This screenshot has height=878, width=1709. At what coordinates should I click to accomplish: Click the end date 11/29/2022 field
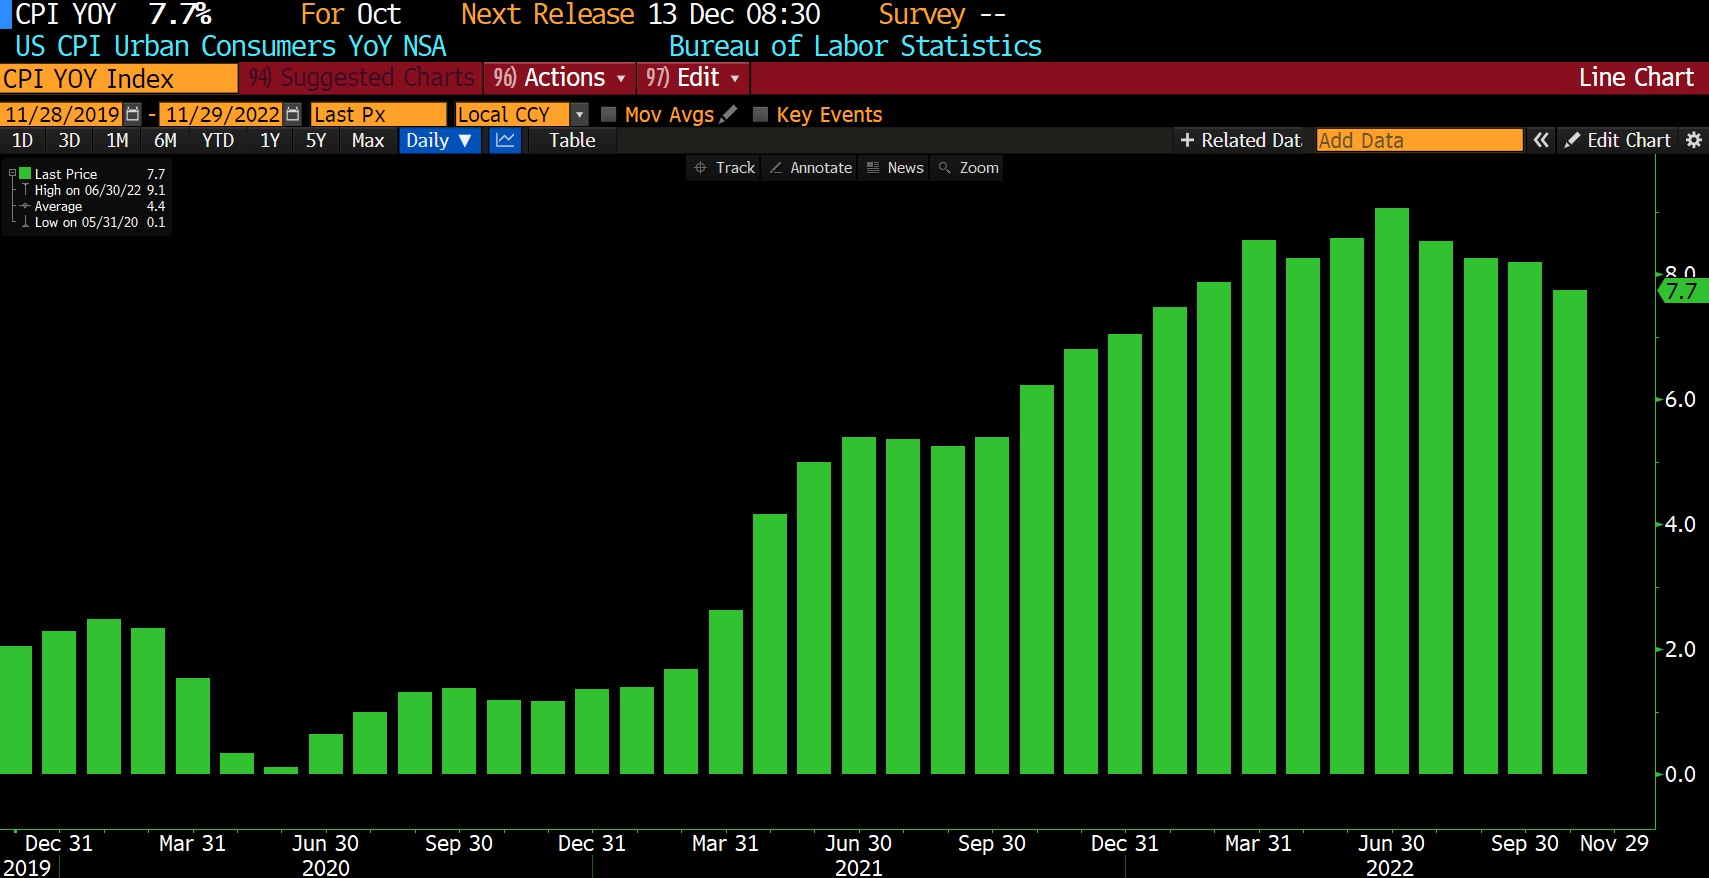click(222, 115)
